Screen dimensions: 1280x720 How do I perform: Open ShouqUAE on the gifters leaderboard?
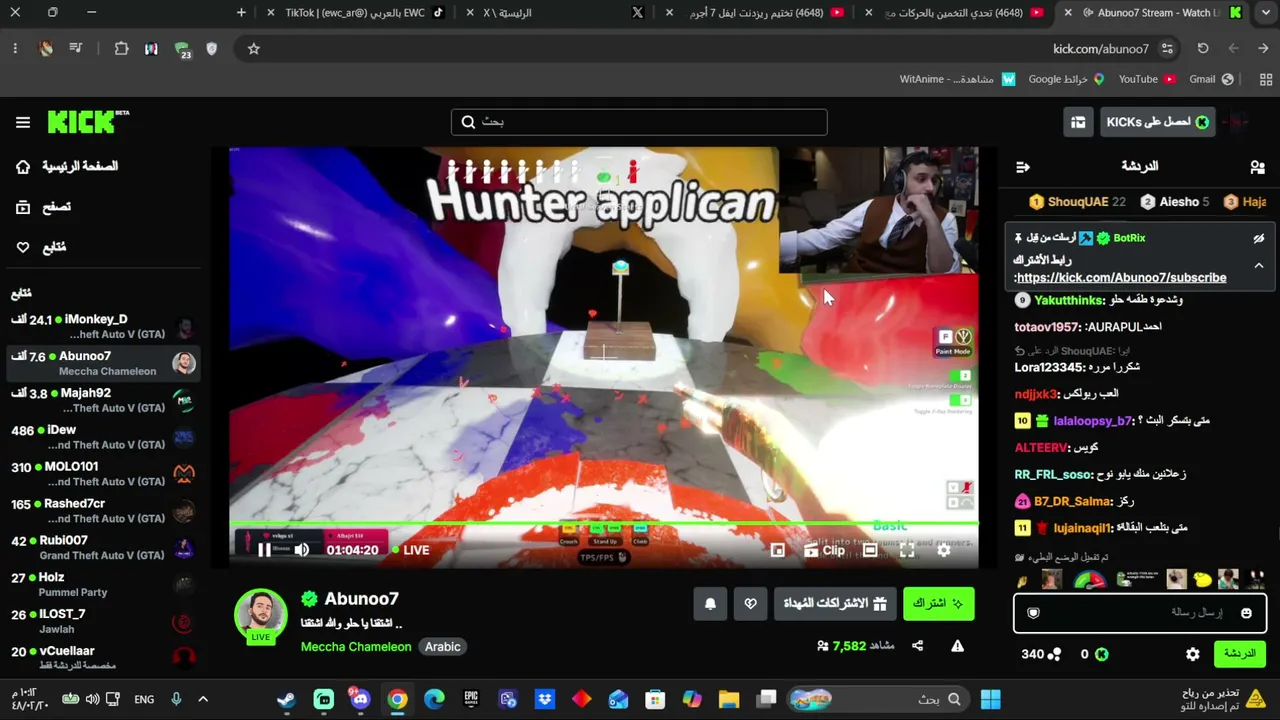coord(1077,202)
